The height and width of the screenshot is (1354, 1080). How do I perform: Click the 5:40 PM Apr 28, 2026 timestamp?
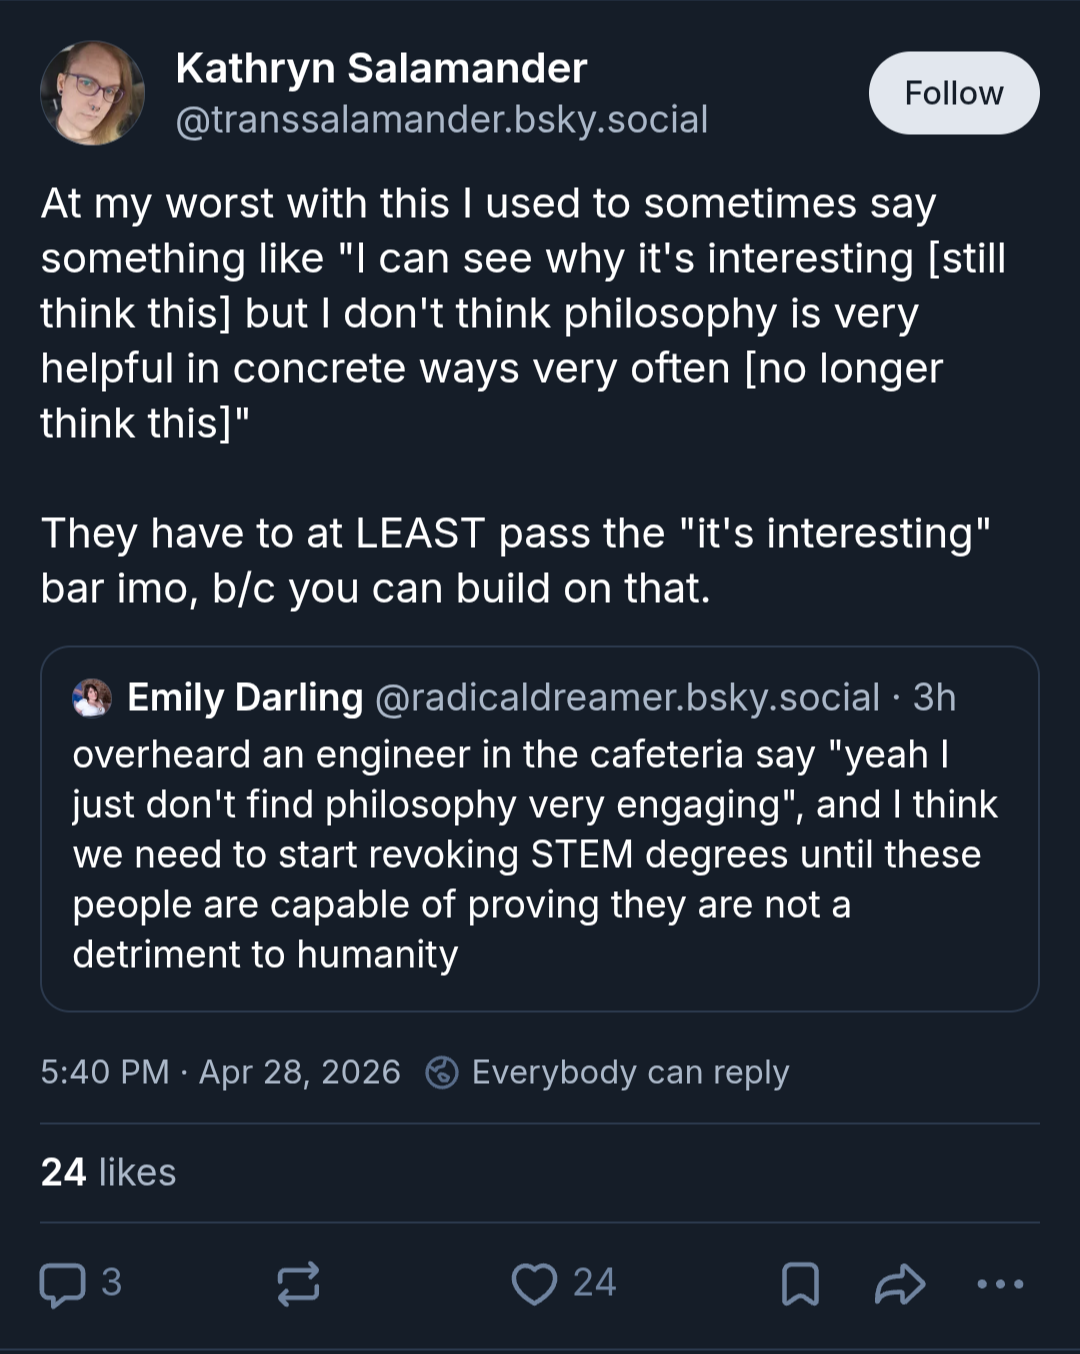[220, 1072]
